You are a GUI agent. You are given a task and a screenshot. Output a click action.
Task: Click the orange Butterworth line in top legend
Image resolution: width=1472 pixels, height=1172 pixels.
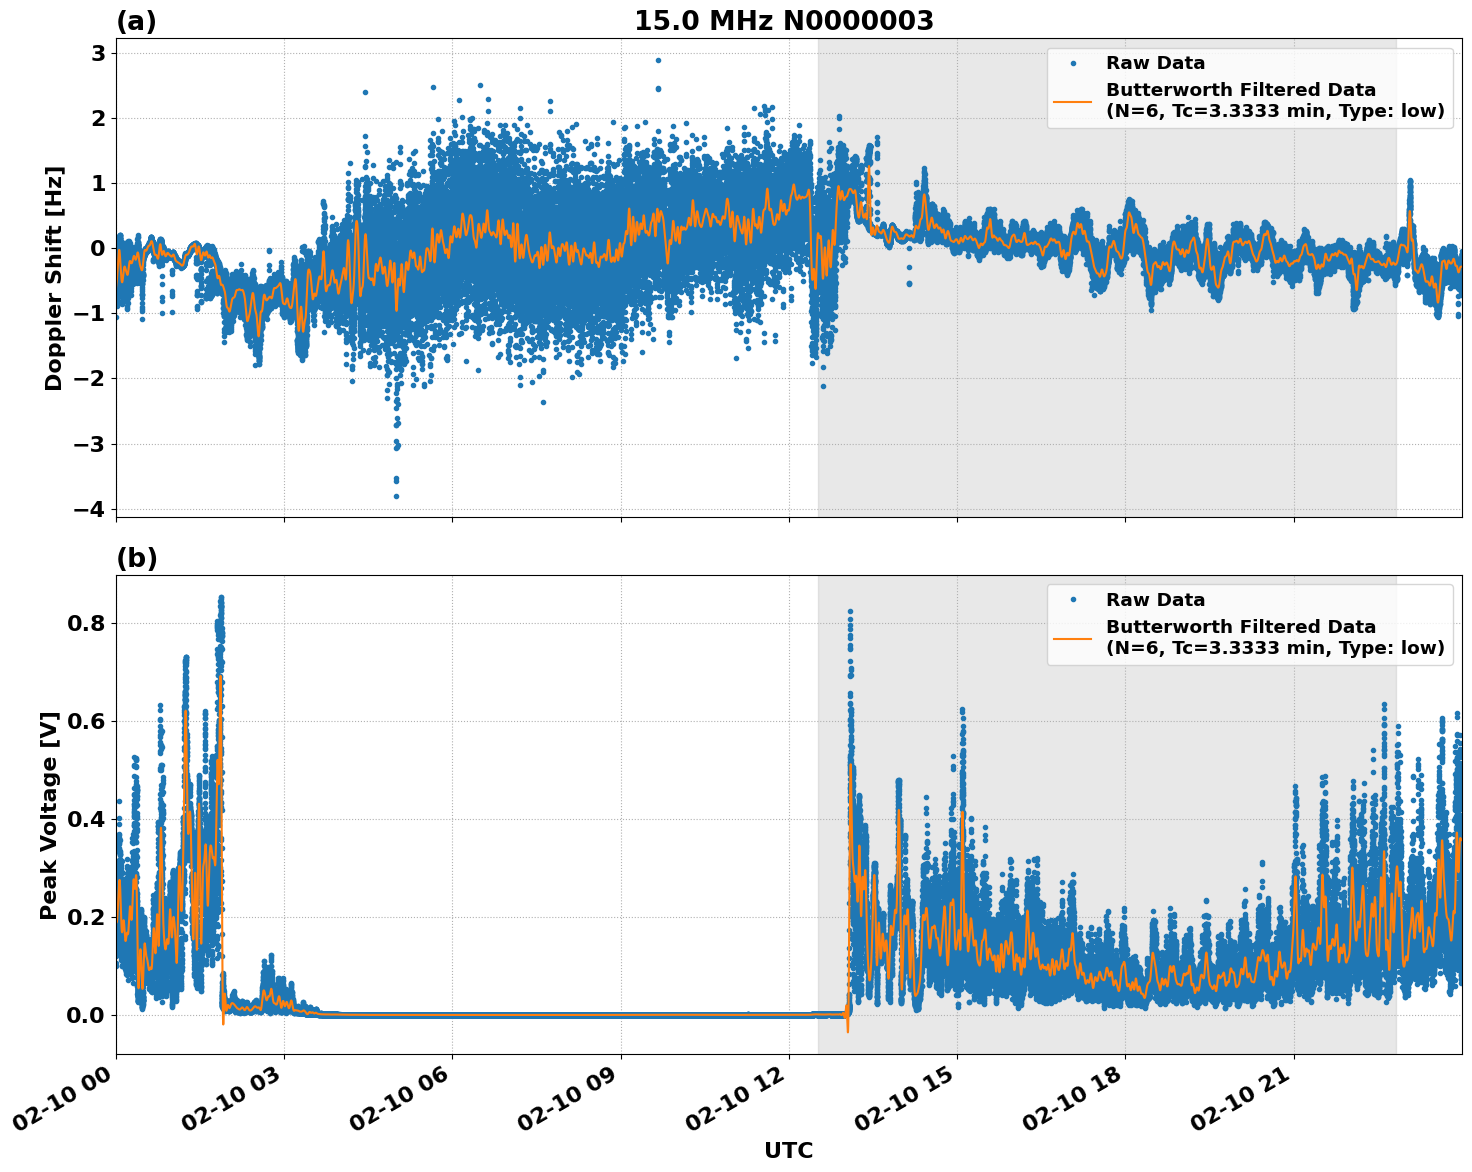pyautogui.click(x=1072, y=101)
